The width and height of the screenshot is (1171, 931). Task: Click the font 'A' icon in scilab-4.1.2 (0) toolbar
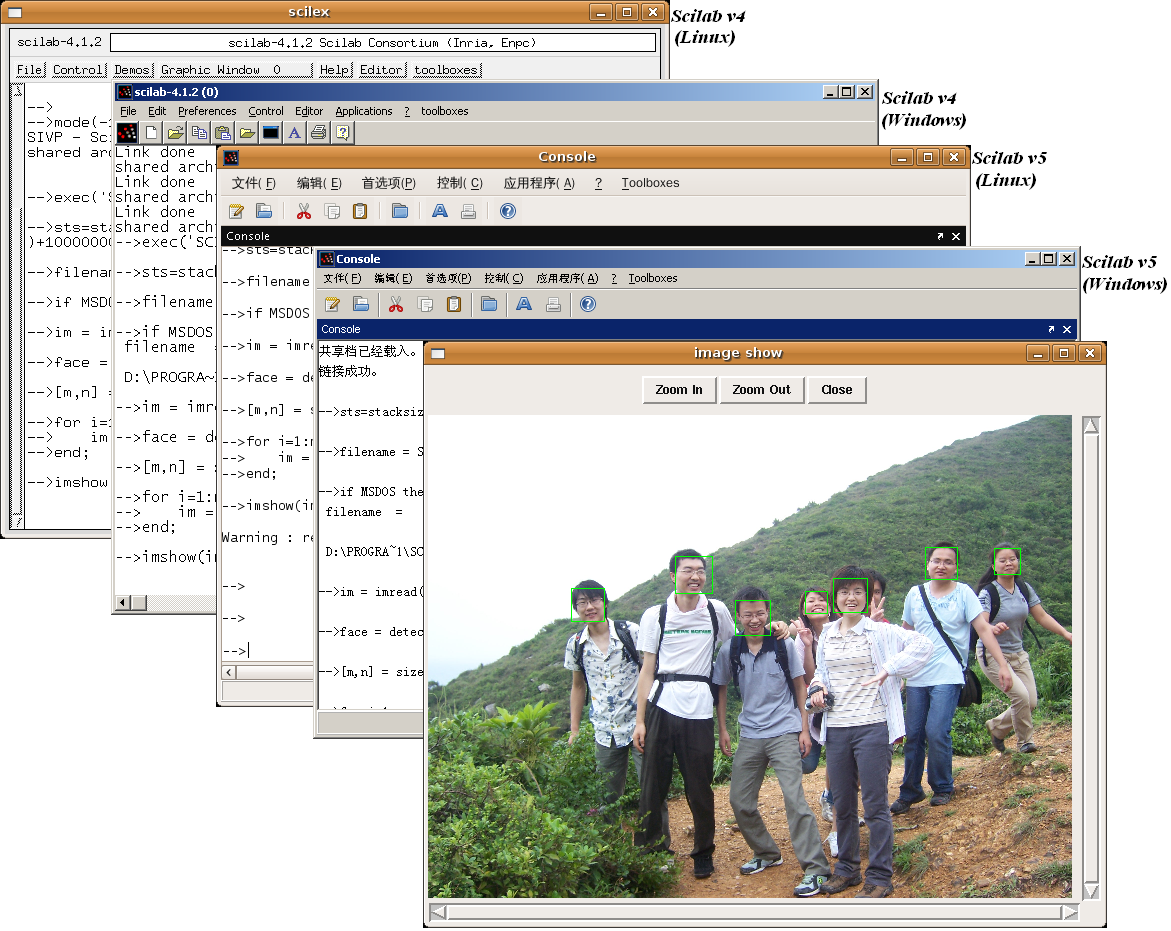(295, 132)
